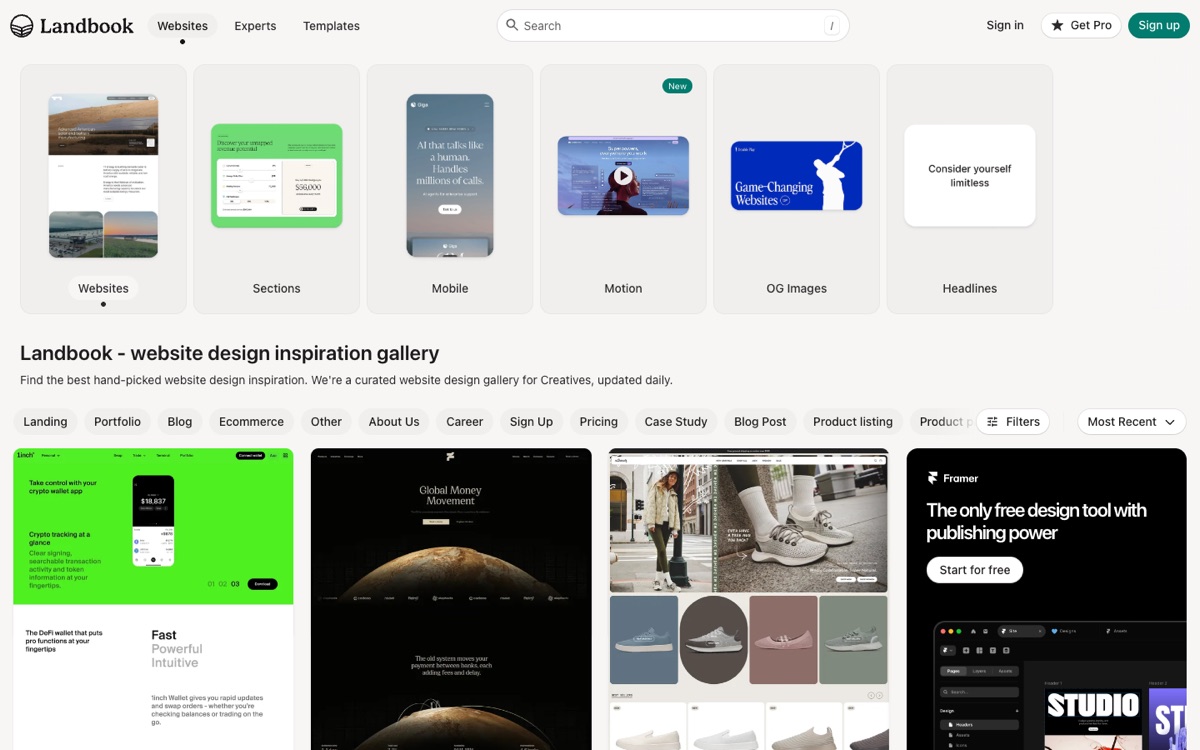Viewport: 1200px width, 750px height.
Task: Select the Websites category card
Action: click(103, 189)
